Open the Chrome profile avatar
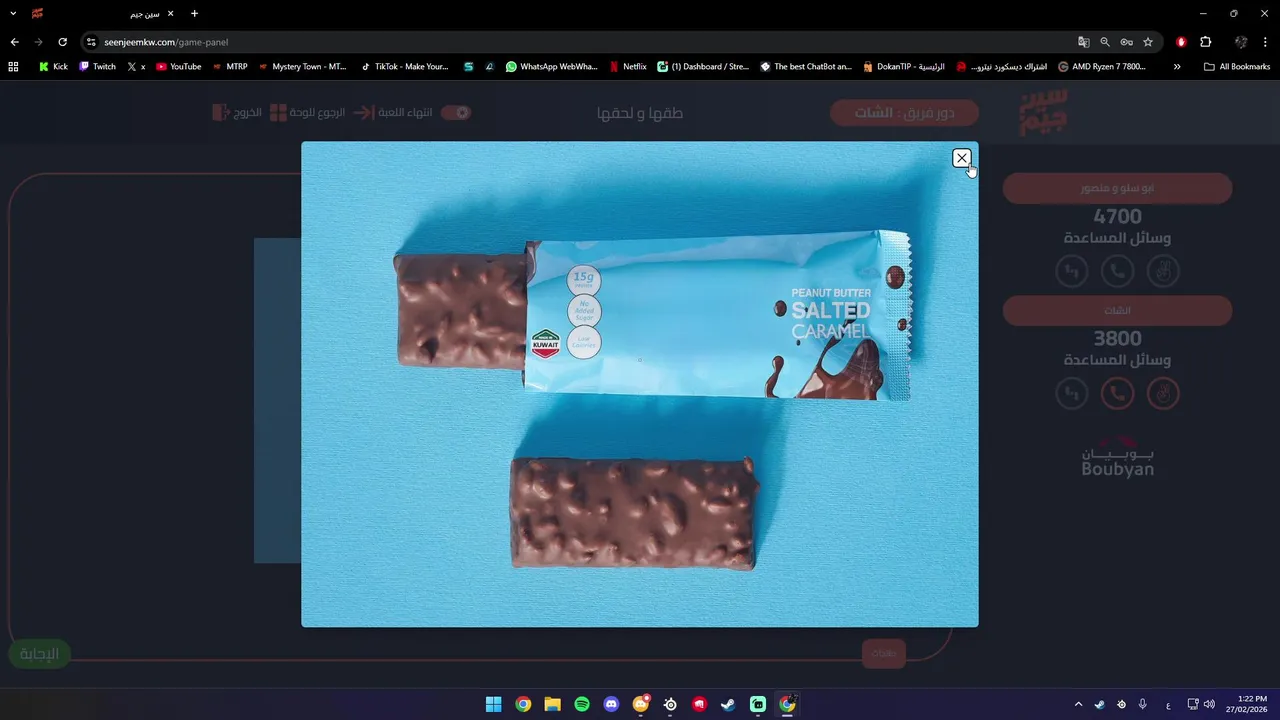 1241,42
